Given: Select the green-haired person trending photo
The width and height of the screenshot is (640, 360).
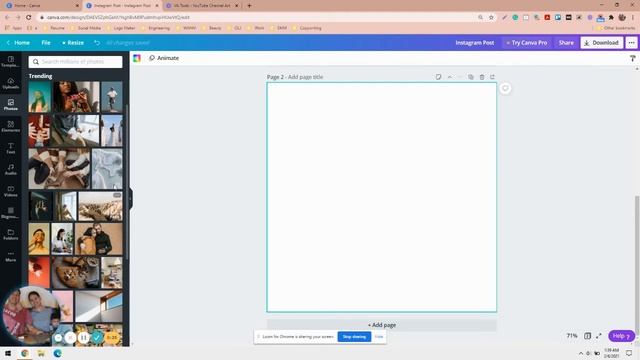Looking at the screenshot, I should coord(40,97).
